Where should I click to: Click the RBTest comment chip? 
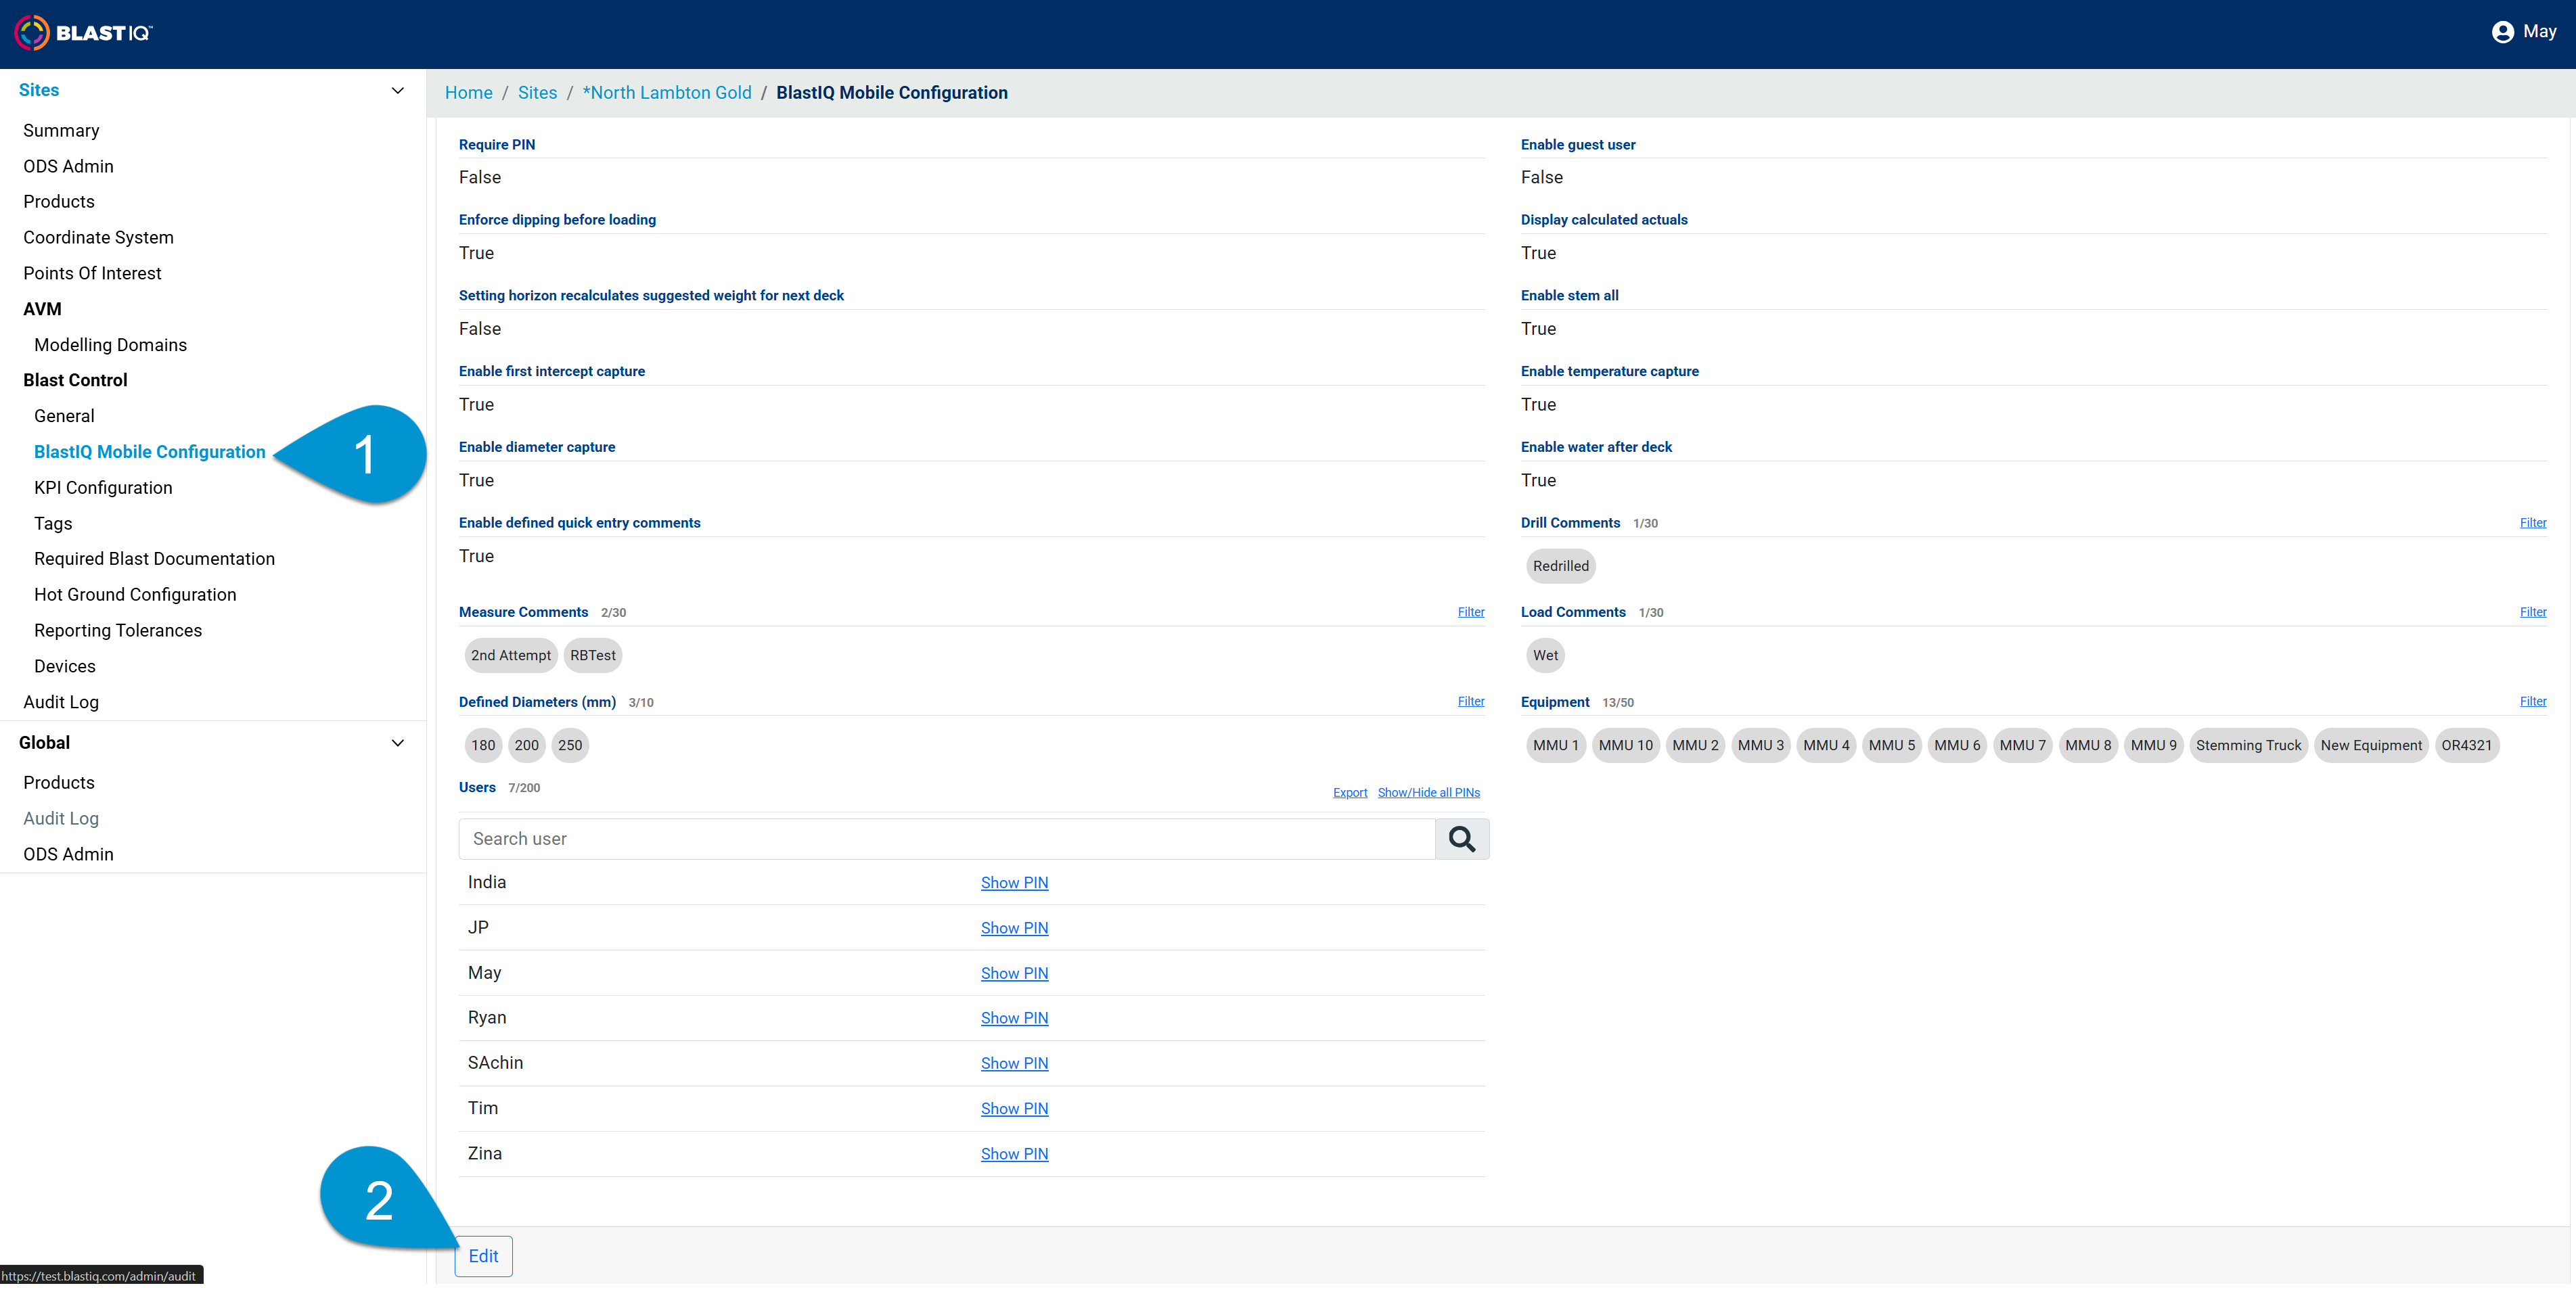[593, 656]
